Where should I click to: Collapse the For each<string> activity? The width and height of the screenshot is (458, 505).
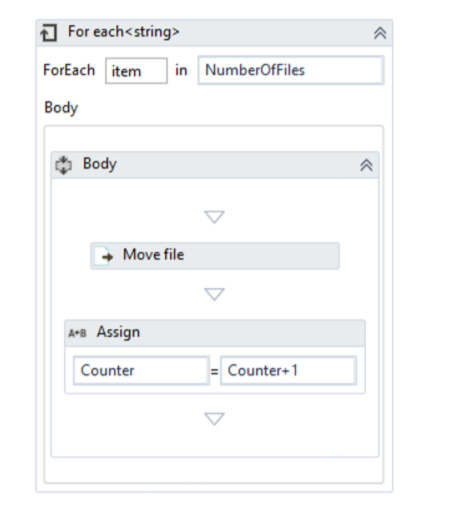380,33
